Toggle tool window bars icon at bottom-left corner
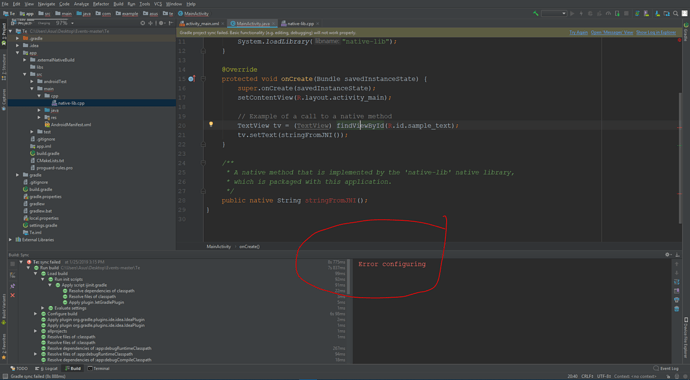 click(x=4, y=376)
